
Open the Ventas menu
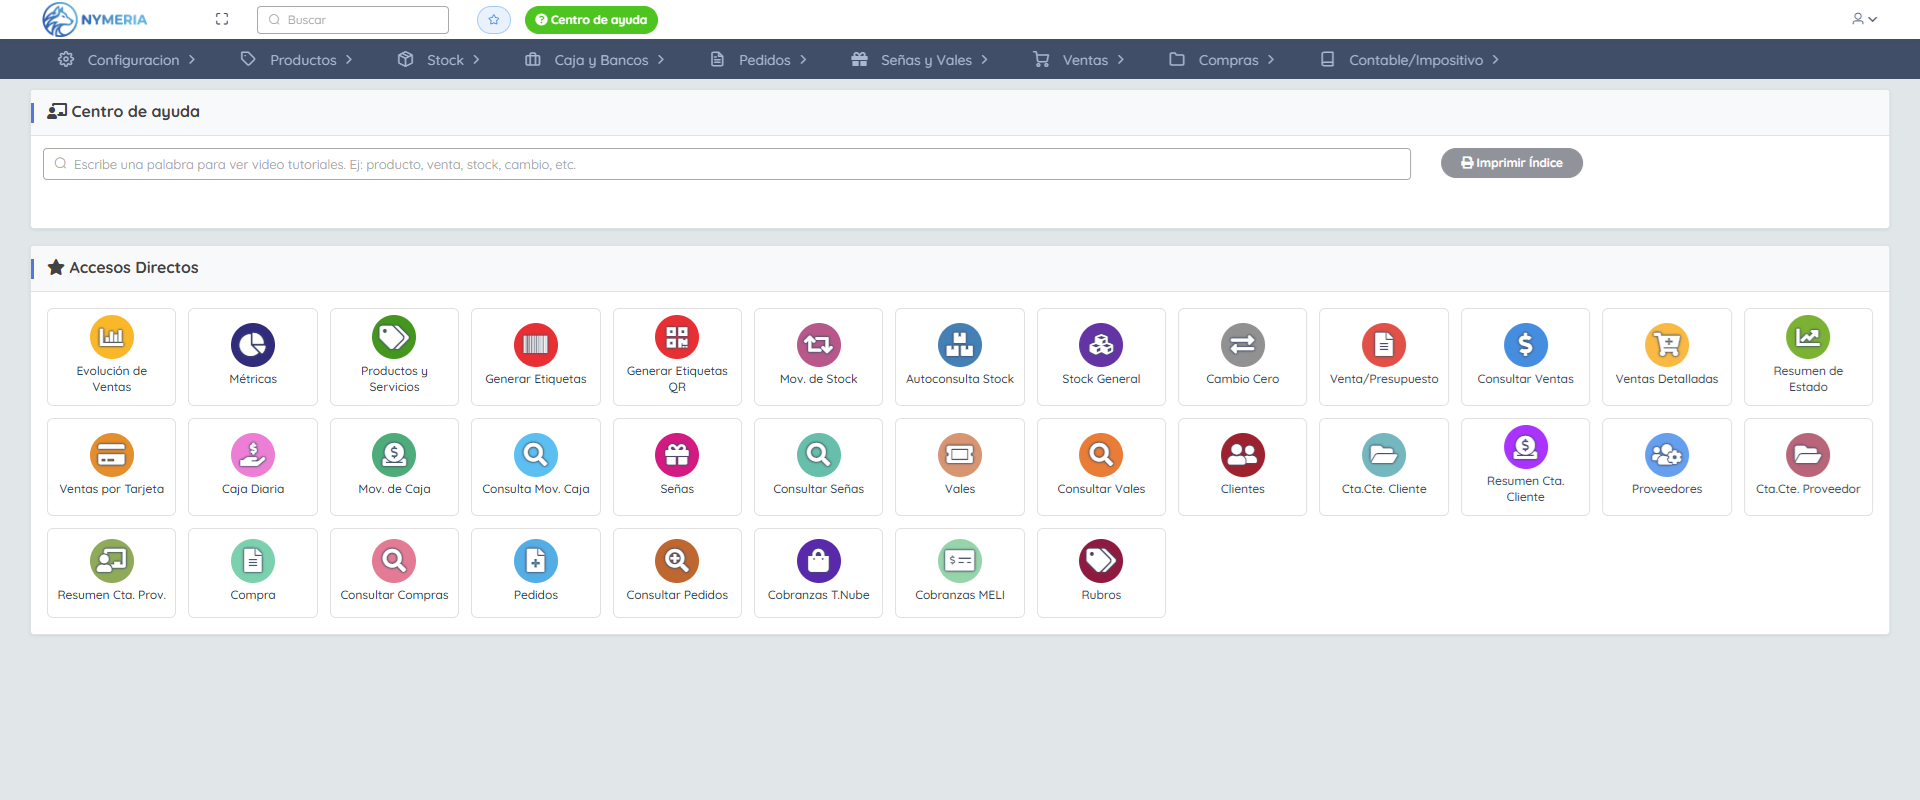tap(1079, 60)
